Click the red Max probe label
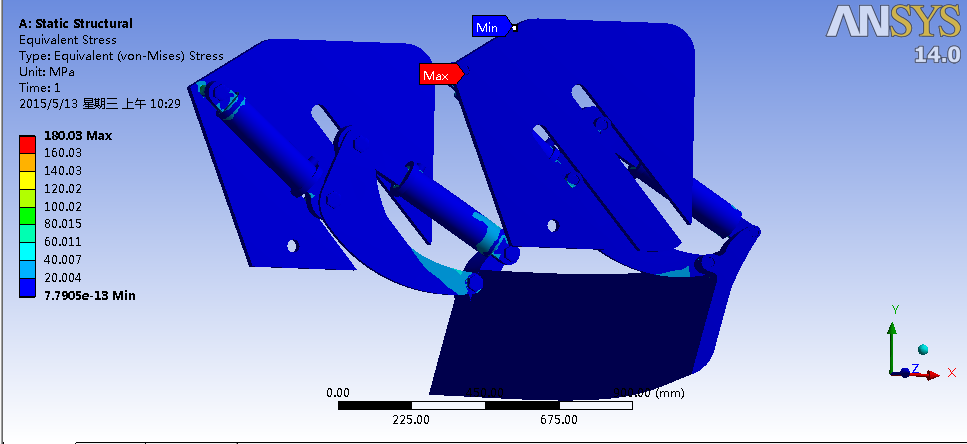The width and height of the screenshot is (967, 444). point(441,75)
